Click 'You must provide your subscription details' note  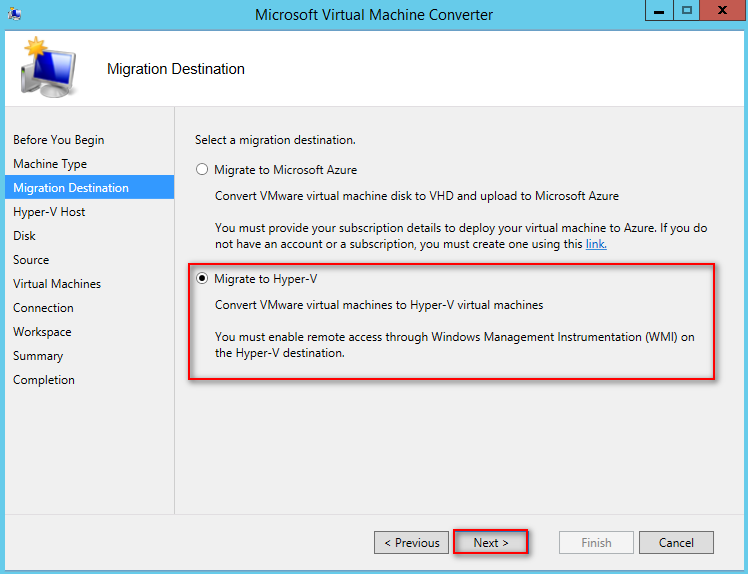[461, 236]
